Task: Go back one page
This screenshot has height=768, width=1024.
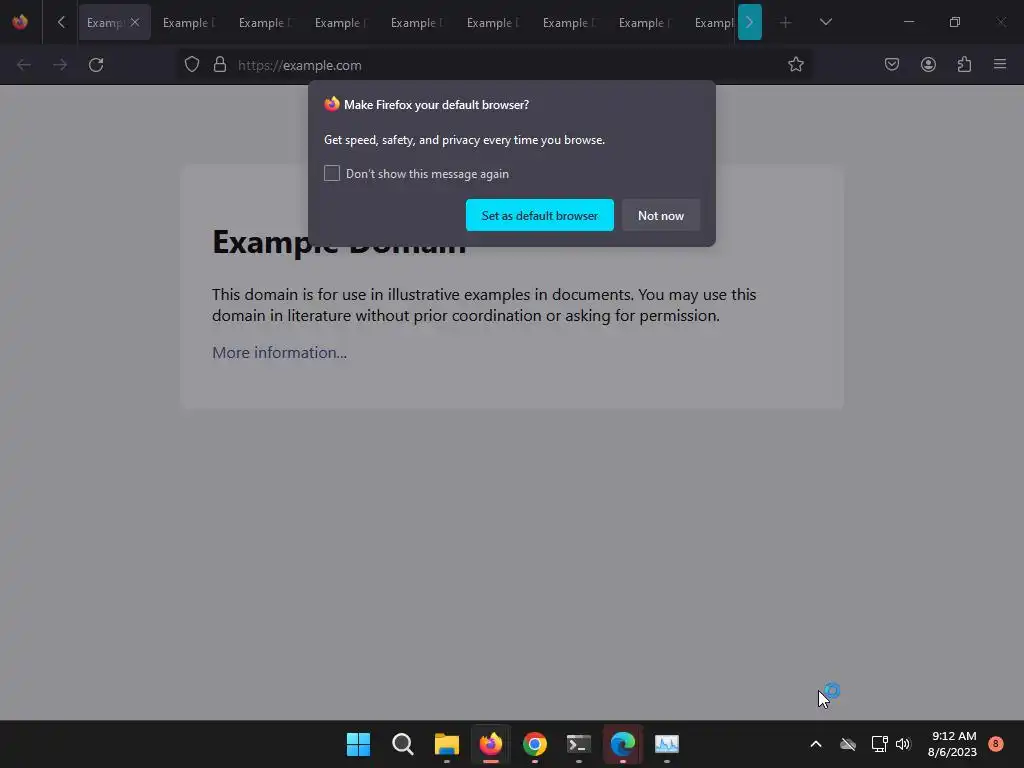Action: click(x=24, y=65)
